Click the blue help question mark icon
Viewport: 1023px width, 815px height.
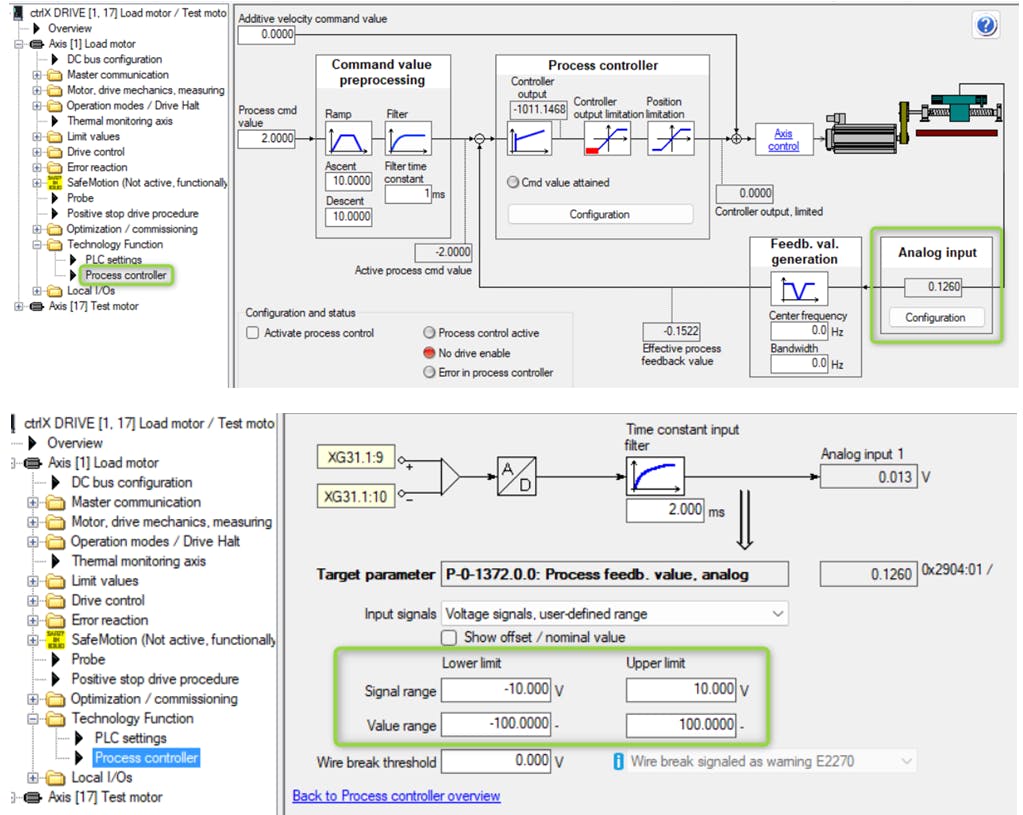coord(986,26)
